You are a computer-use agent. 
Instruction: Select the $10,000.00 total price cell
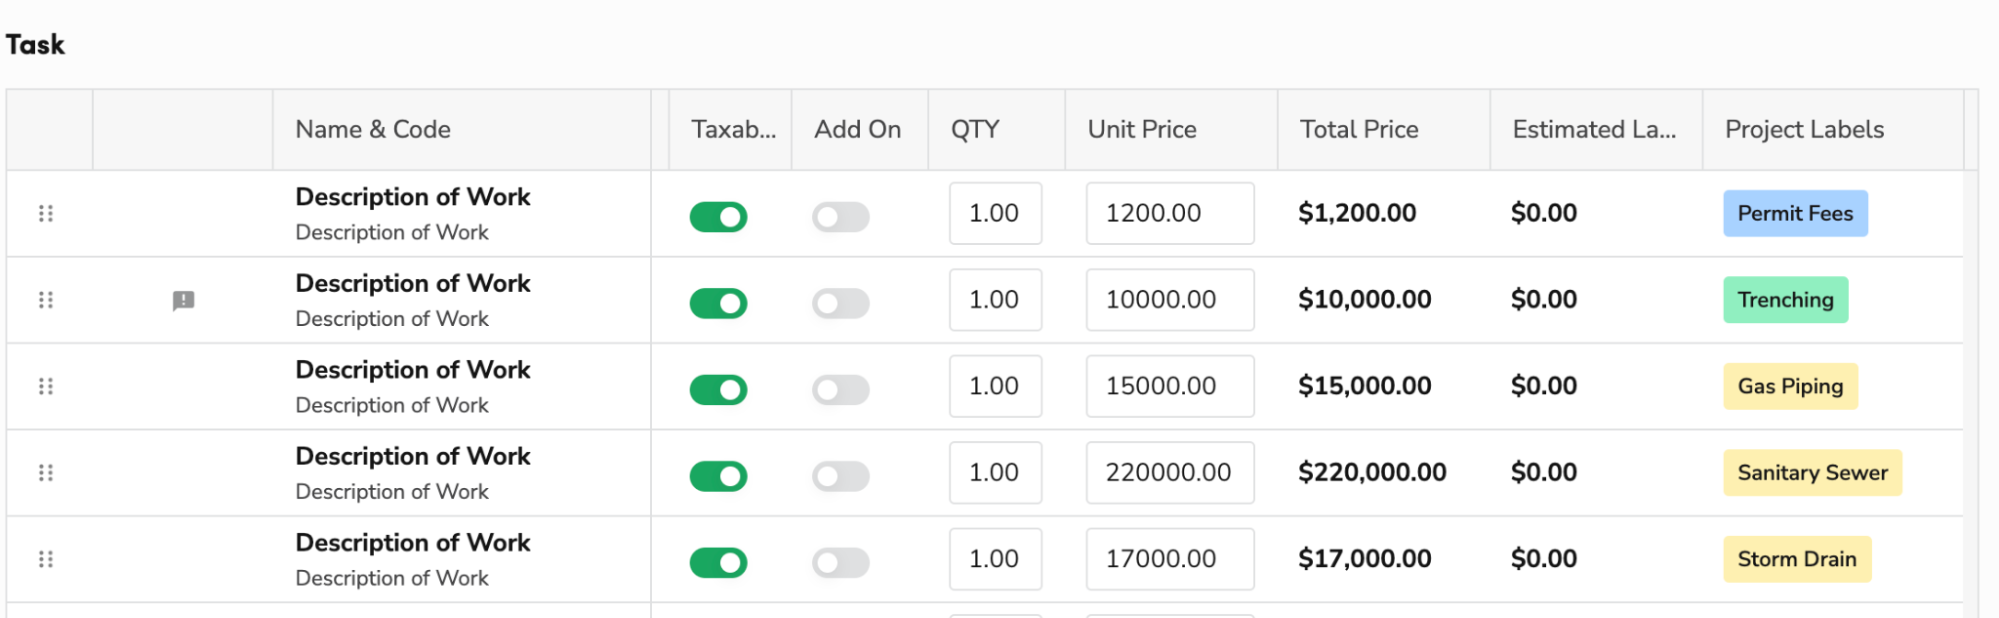1365,300
